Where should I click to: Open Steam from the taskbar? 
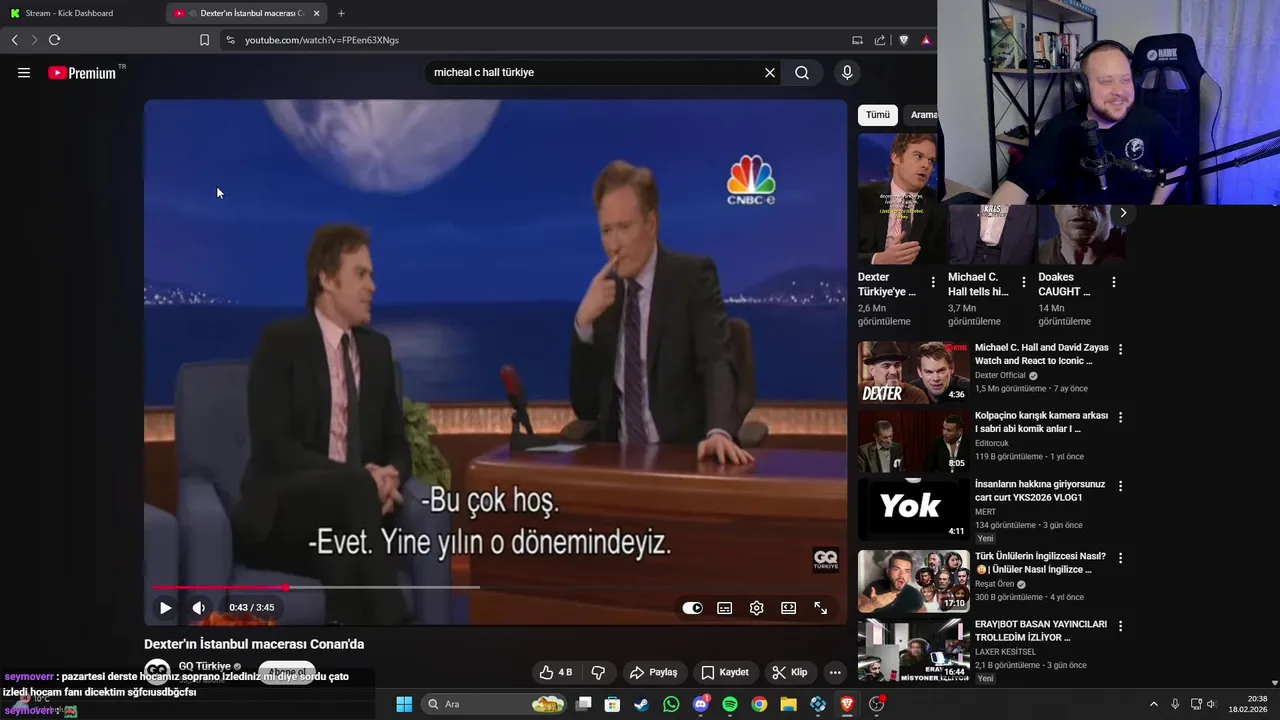[x=642, y=704]
